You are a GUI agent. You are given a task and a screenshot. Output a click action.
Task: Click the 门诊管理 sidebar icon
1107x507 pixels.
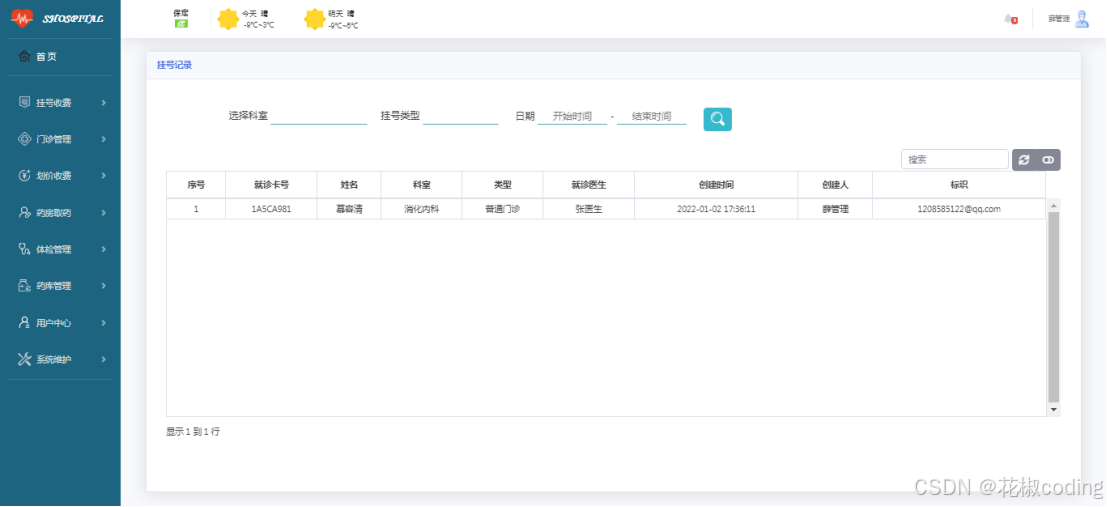24,139
